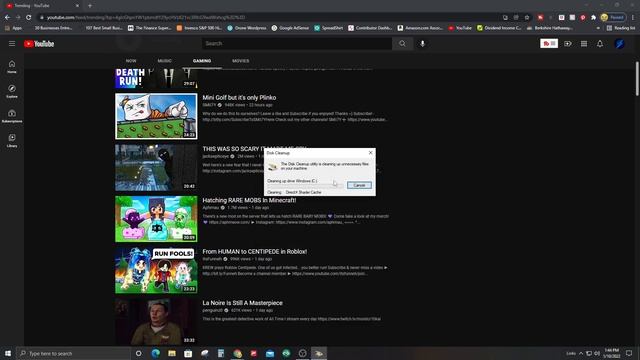Open the YouTube hamburger guide menu
The image size is (640, 360).
(12, 44)
